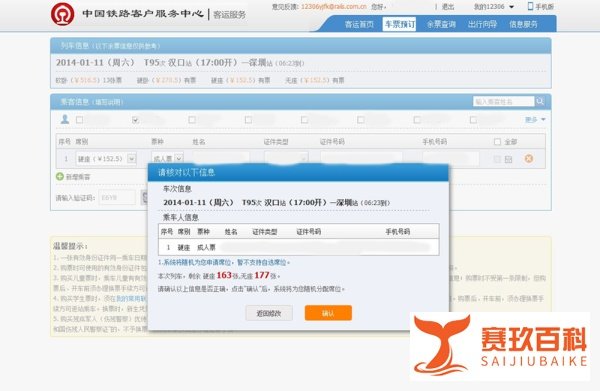The width and height of the screenshot is (600, 391).
Task: Open 填写说明 link in passenger header
Action: coord(109,102)
